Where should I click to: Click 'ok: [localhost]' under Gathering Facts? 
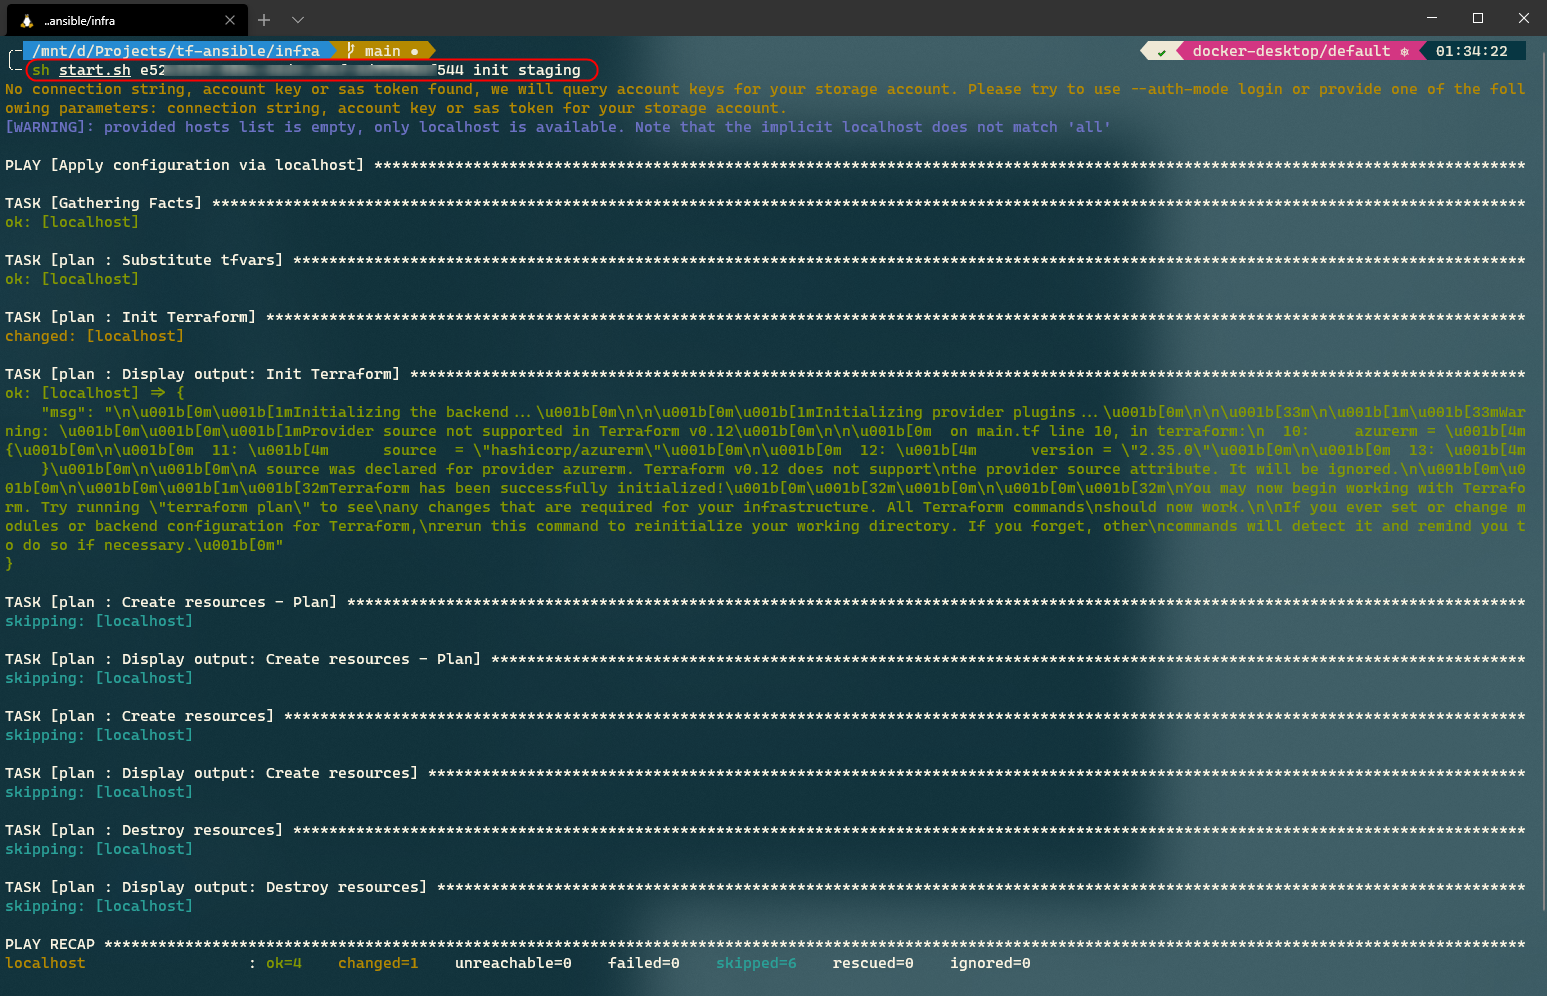72,222
